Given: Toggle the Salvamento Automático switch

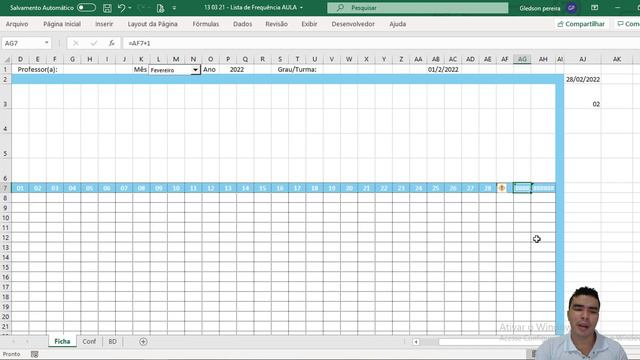Looking at the screenshot, I should (86, 8).
